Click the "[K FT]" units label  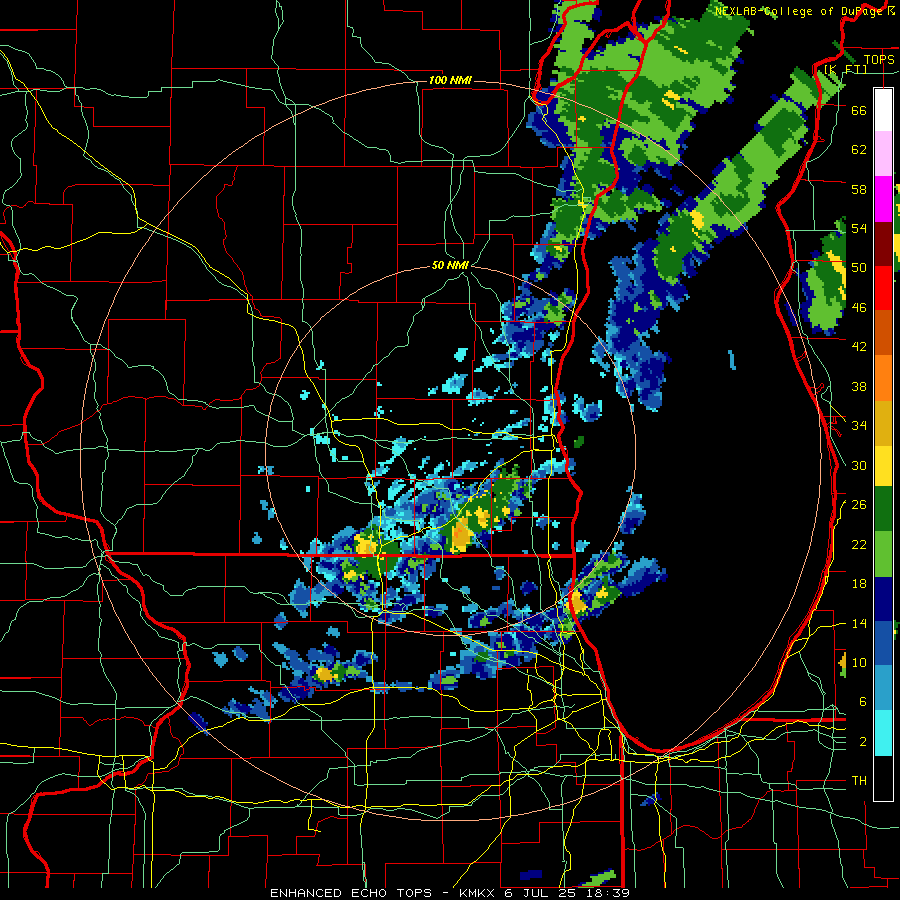tap(845, 69)
